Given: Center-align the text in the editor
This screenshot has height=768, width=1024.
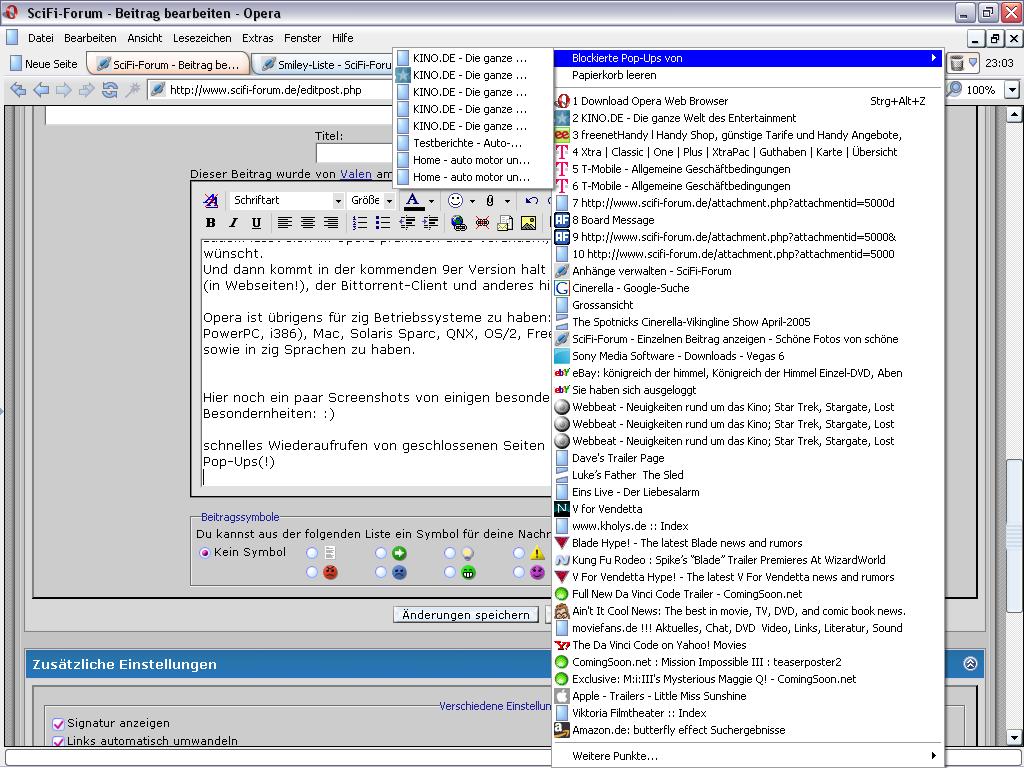Looking at the screenshot, I should [308, 223].
